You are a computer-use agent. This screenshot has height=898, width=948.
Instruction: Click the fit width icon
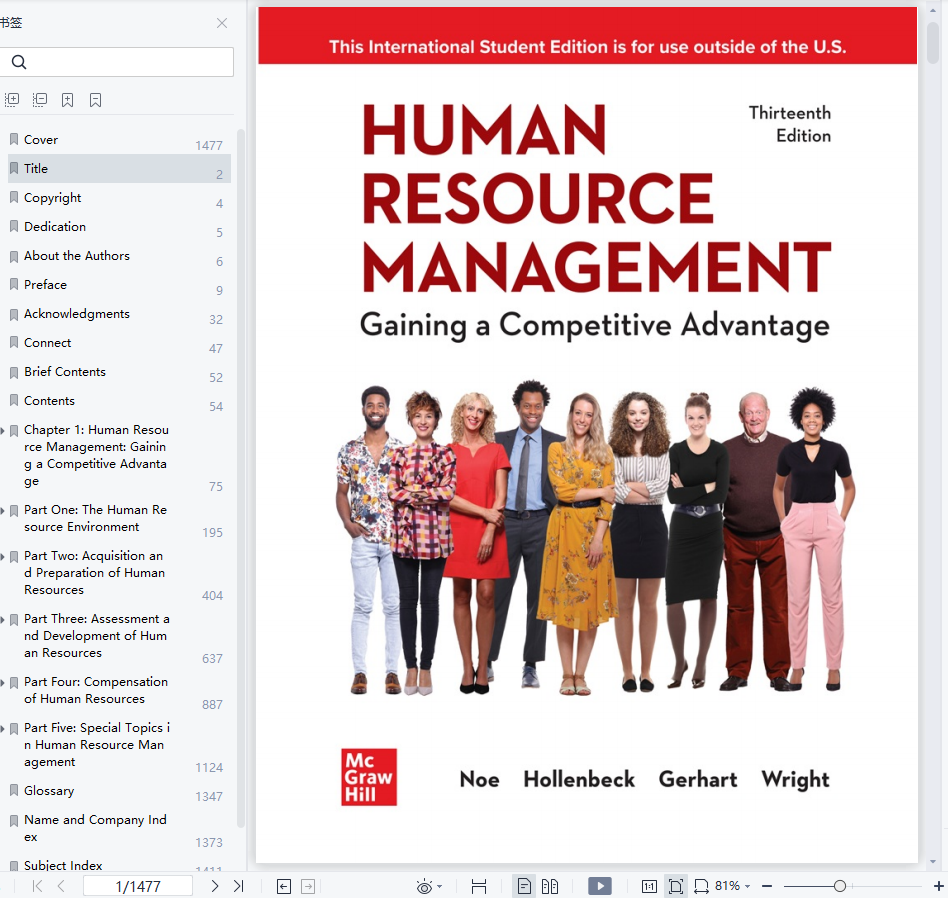479,887
